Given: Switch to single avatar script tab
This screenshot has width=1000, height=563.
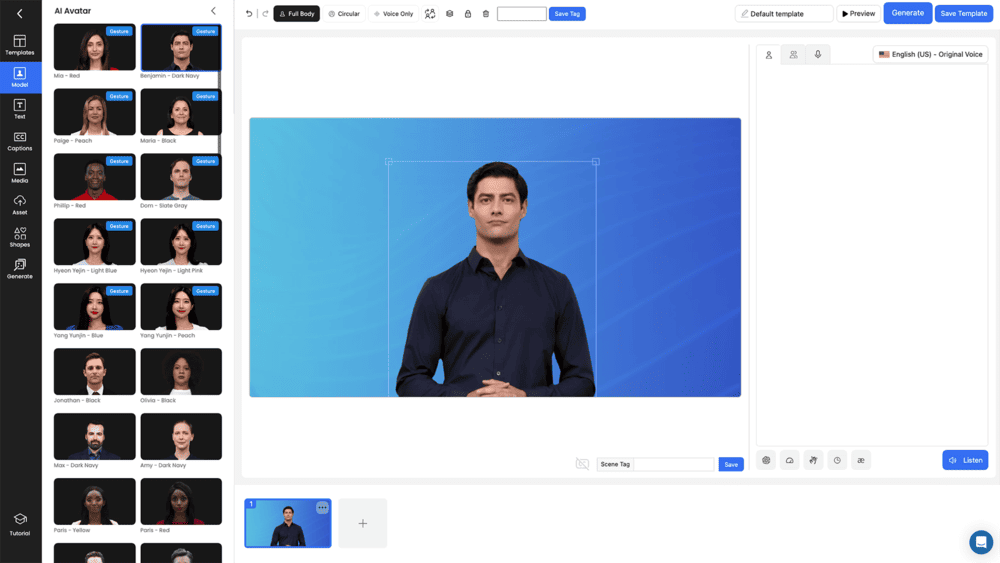Looking at the screenshot, I should 768,55.
